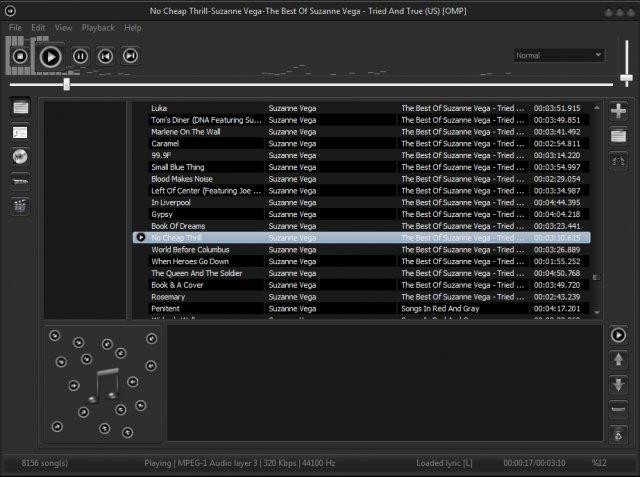Select The Queen And The Soldier
Screen dimensions: 640x477
point(361,273)
